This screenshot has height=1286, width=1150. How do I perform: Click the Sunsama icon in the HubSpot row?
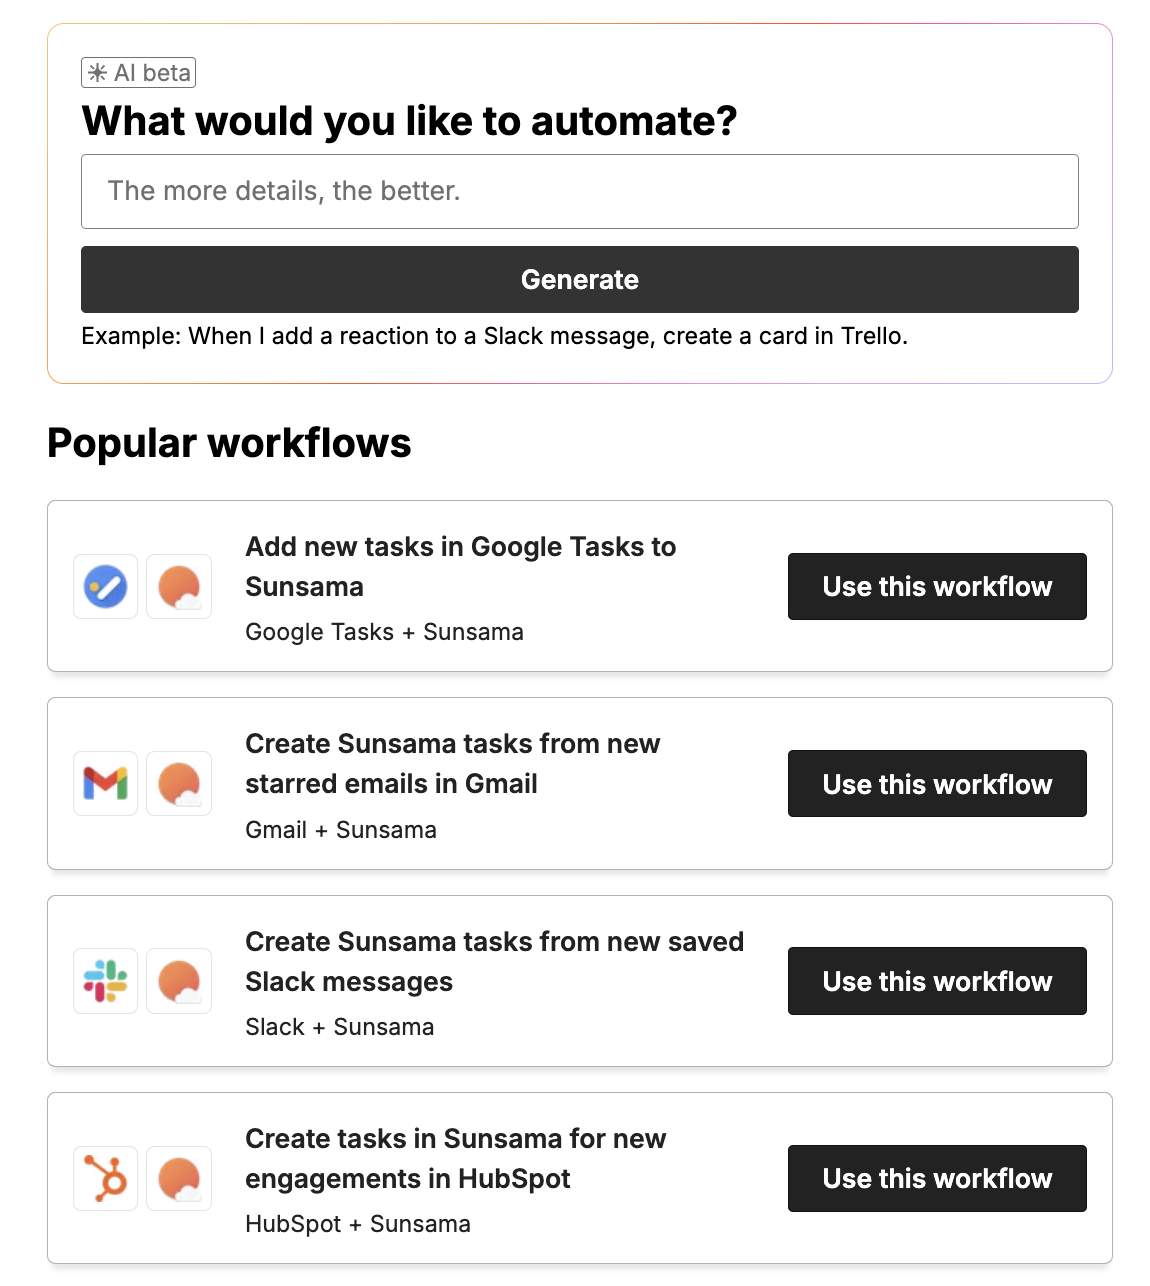click(x=179, y=1178)
